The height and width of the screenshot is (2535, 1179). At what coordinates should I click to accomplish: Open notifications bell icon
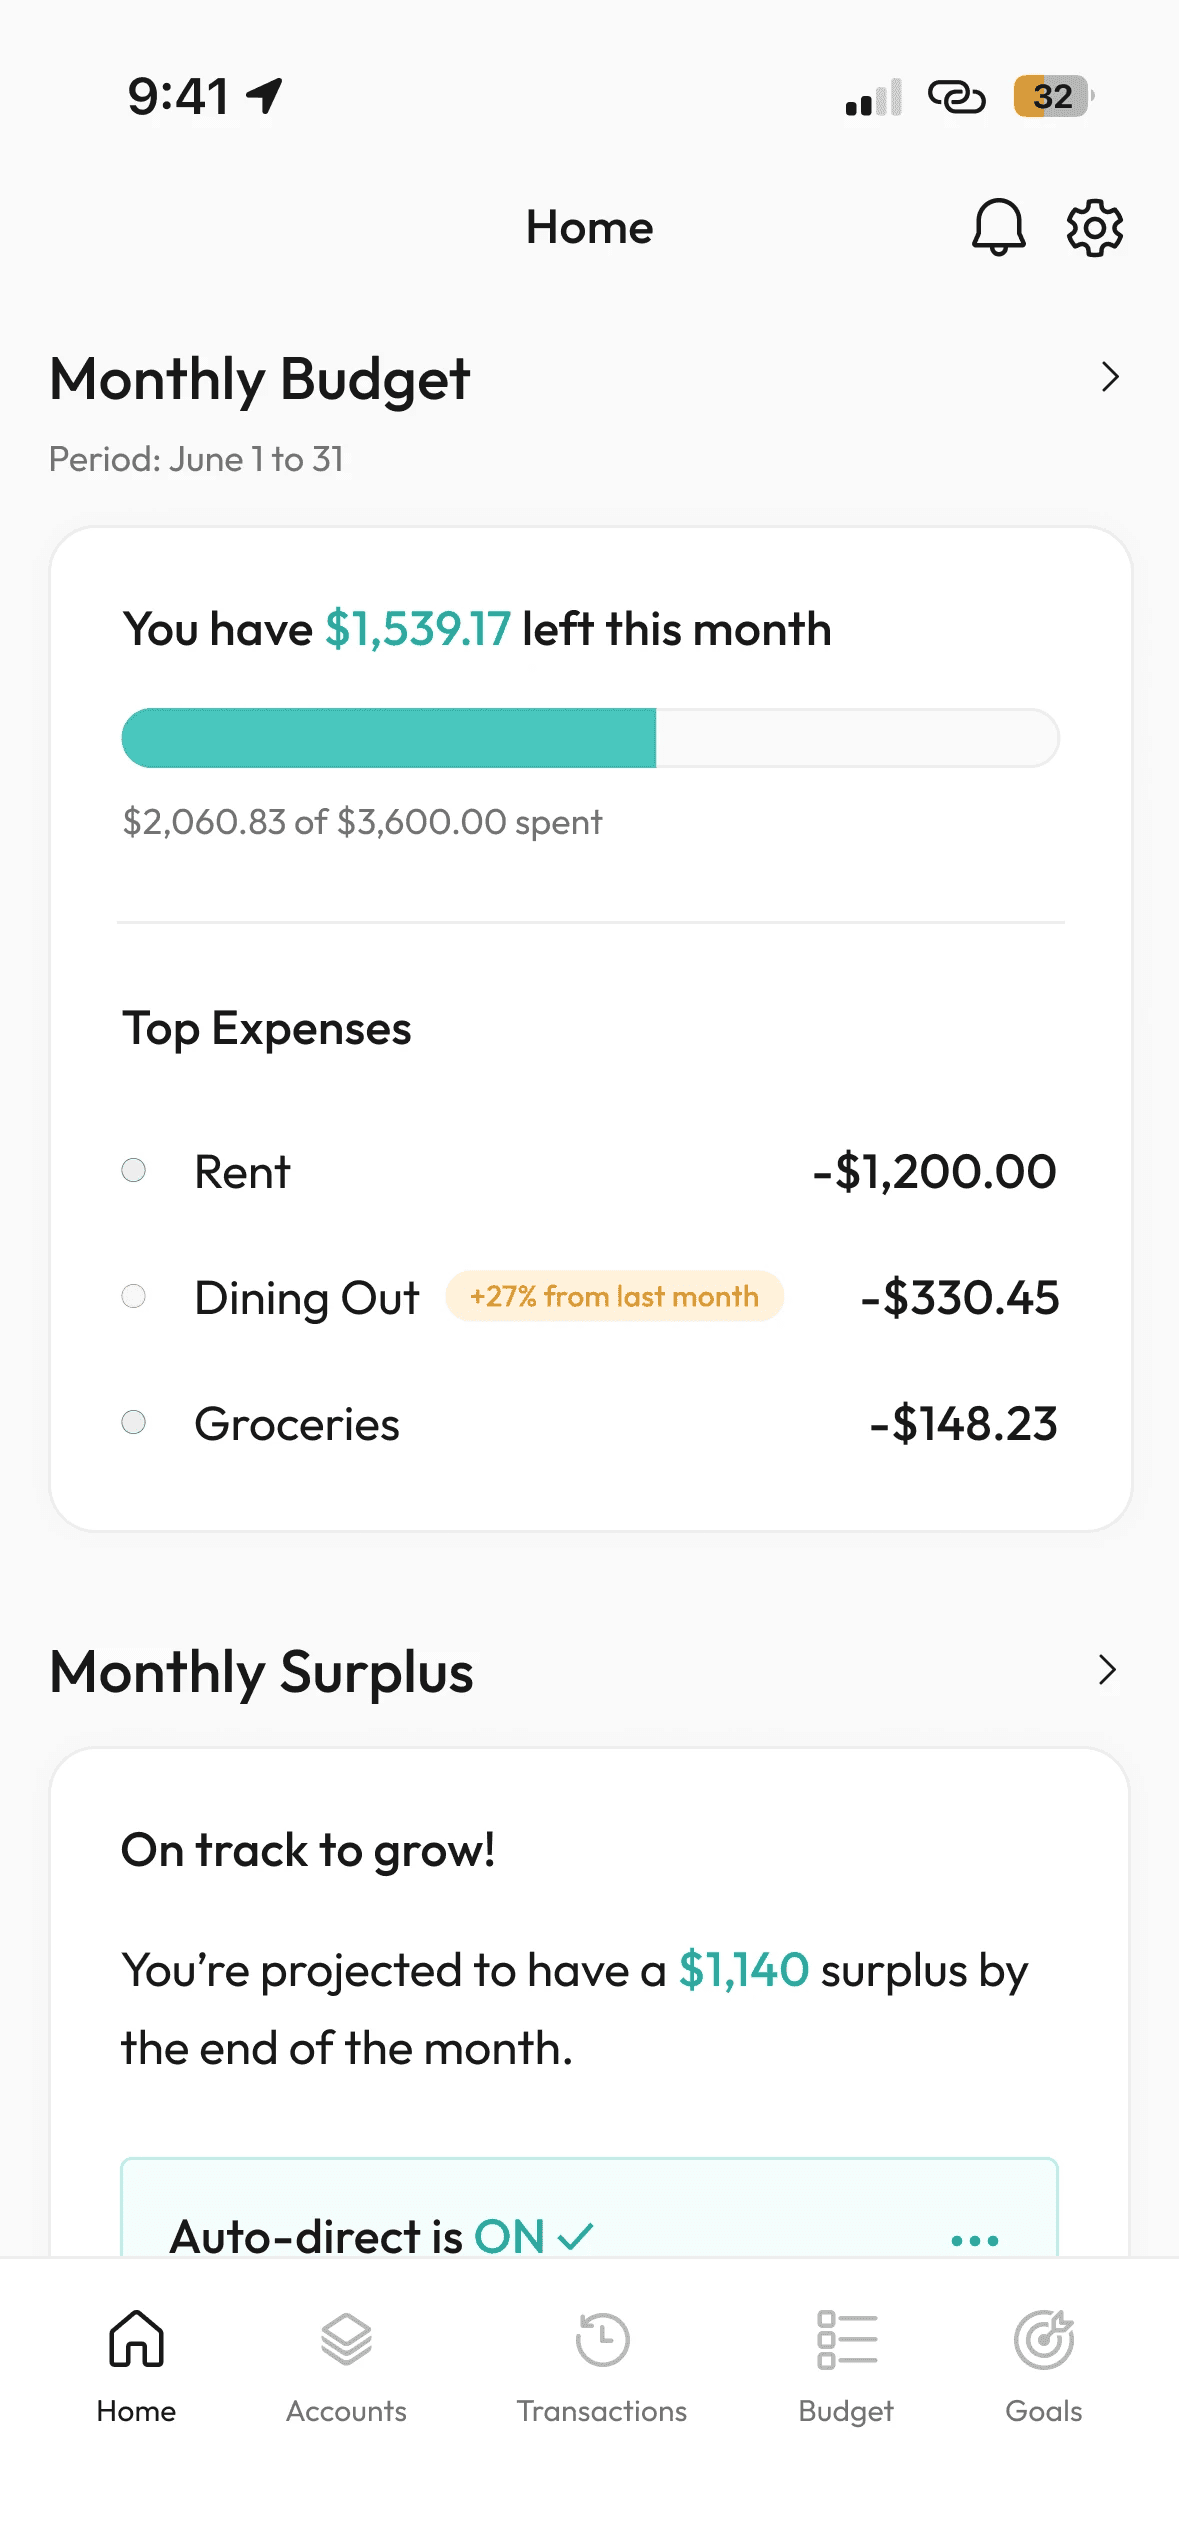point(998,227)
